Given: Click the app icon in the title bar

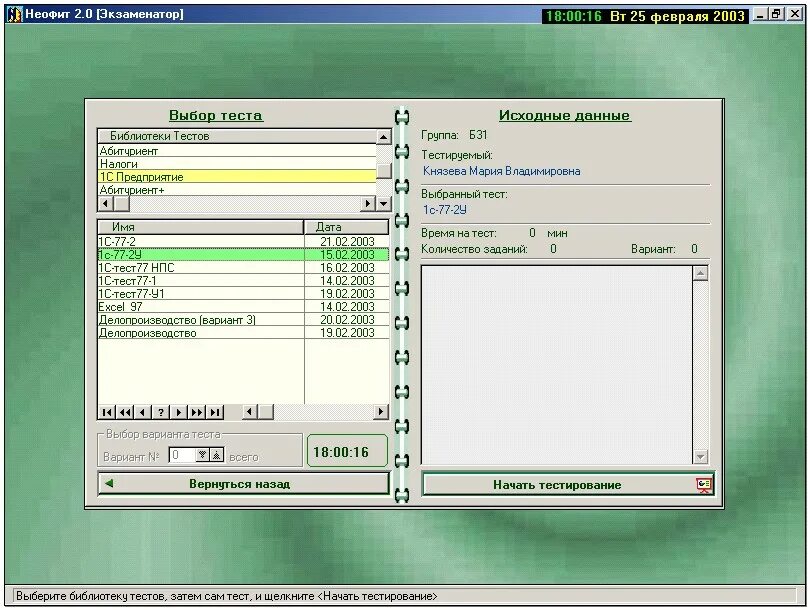Looking at the screenshot, I should pos(14,14).
